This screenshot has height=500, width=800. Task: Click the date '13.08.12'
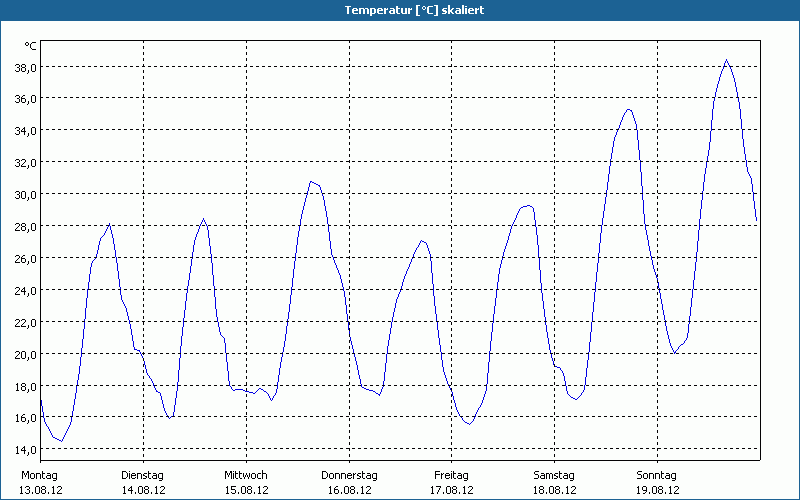tap(41, 490)
